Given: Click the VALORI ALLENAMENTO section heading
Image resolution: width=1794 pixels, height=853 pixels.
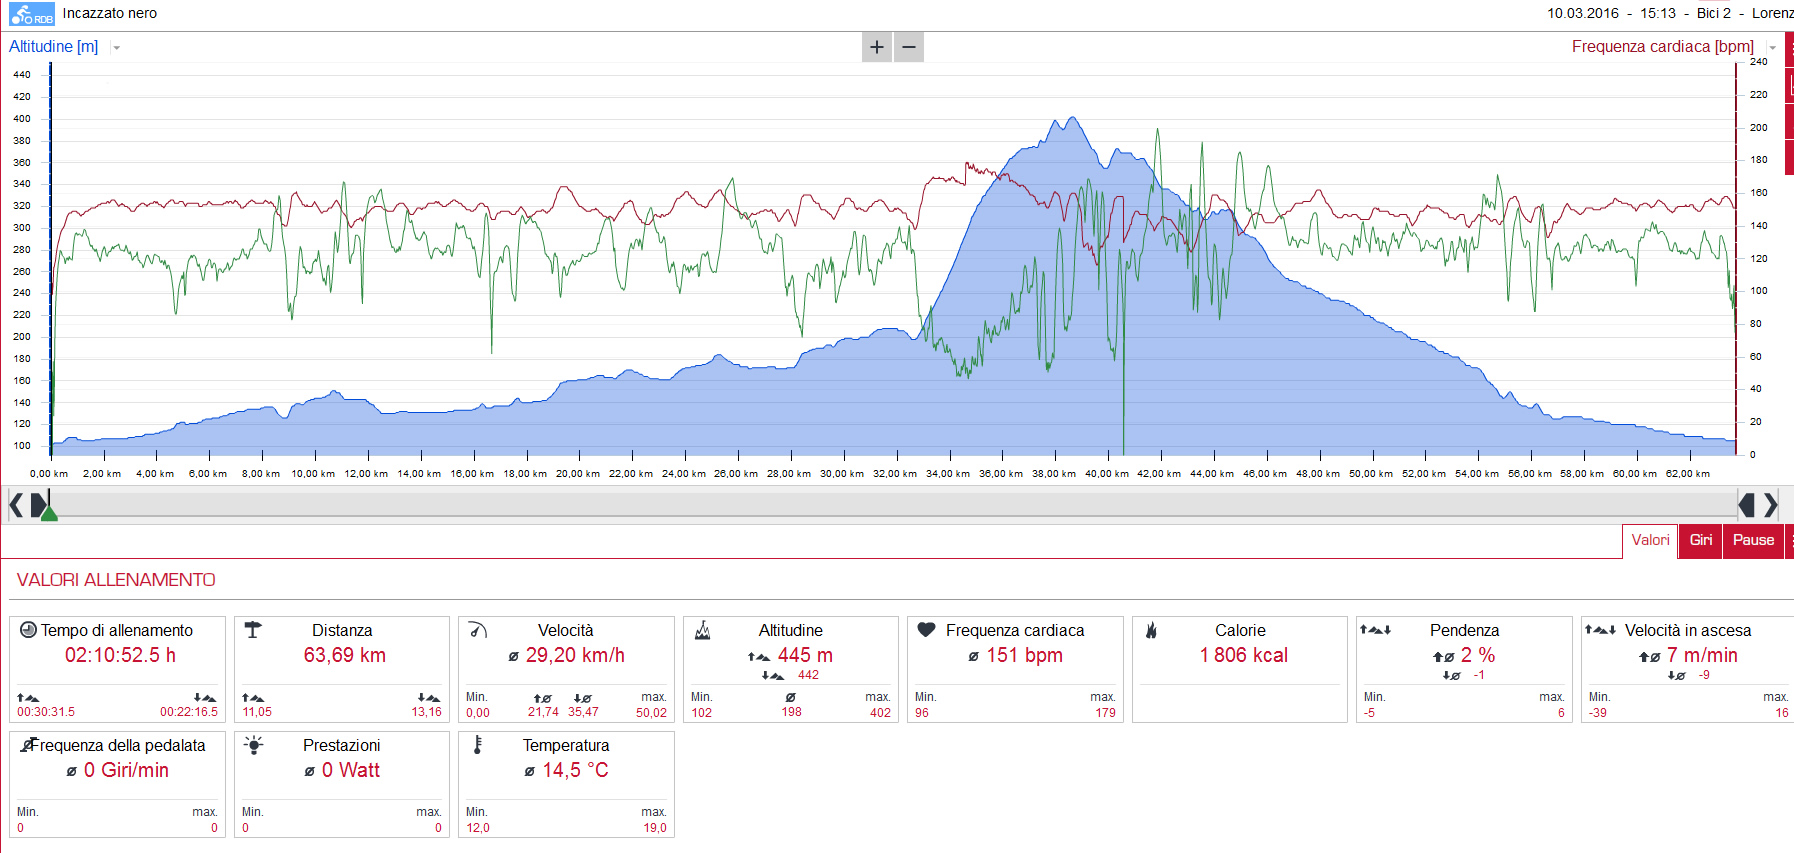Looking at the screenshot, I should (x=116, y=580).
